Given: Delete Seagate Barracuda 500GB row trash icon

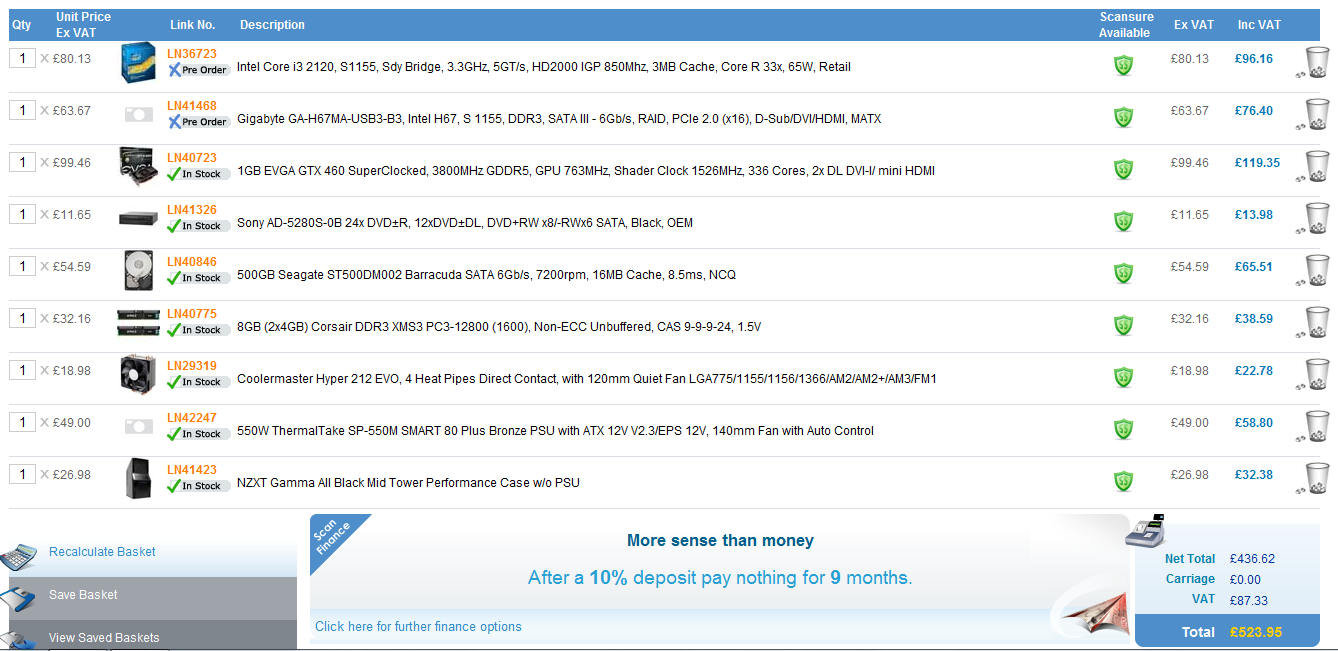Looking at the screenshot, I should [x=1315, y=270].
